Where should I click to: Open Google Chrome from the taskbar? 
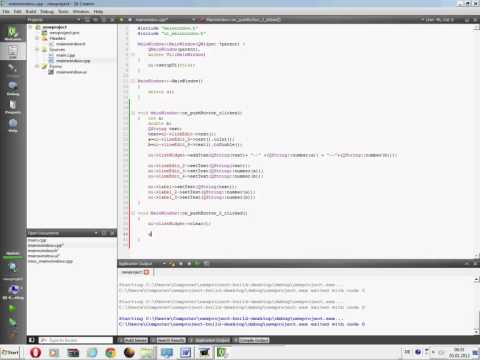click(x=110, y=352)
